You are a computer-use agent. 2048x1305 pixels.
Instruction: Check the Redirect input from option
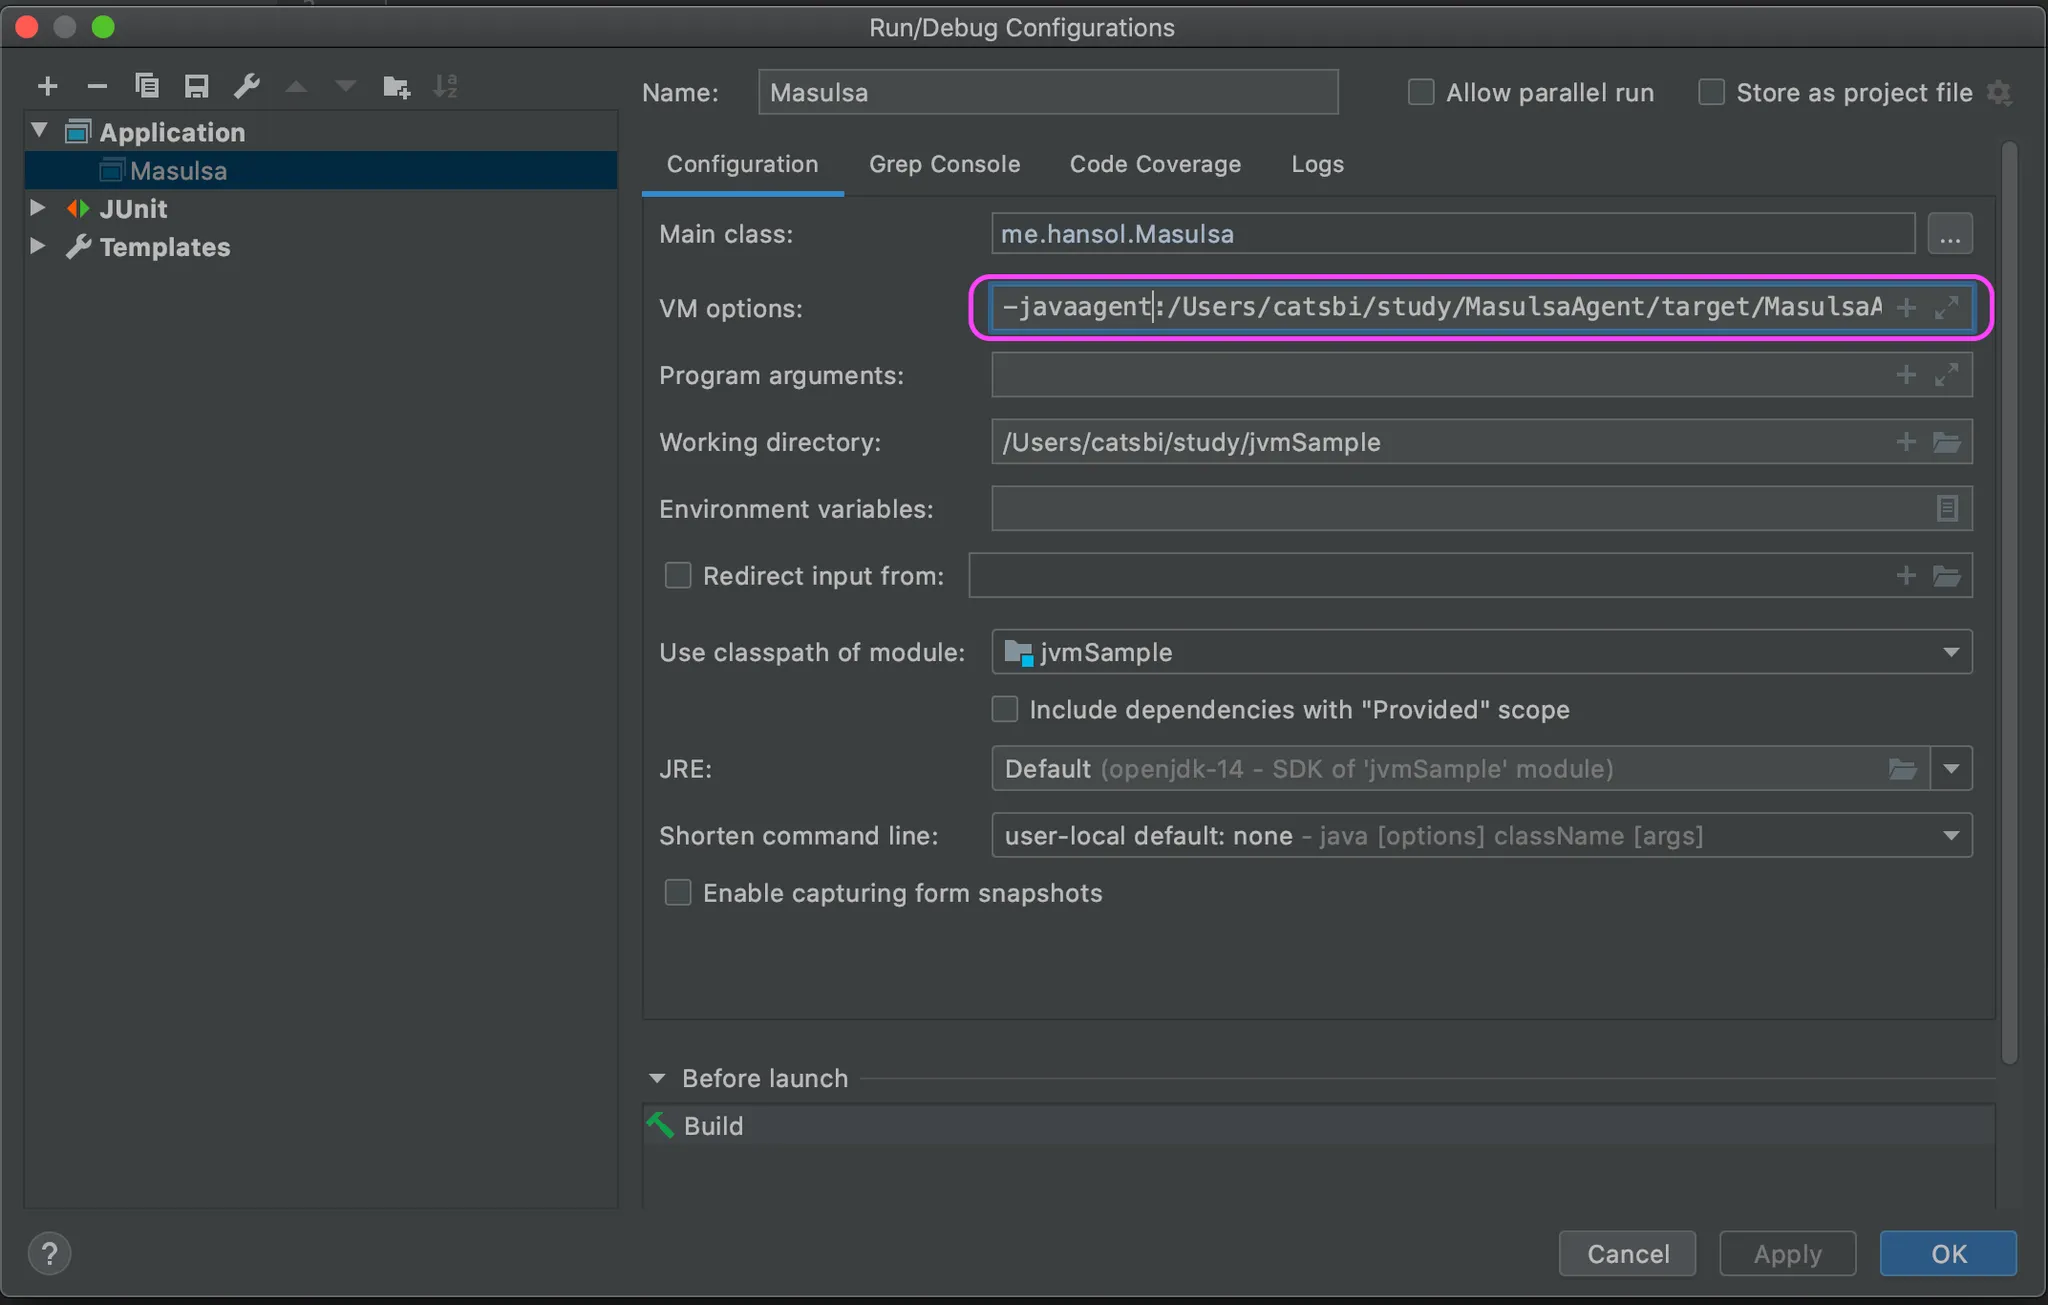678,576
